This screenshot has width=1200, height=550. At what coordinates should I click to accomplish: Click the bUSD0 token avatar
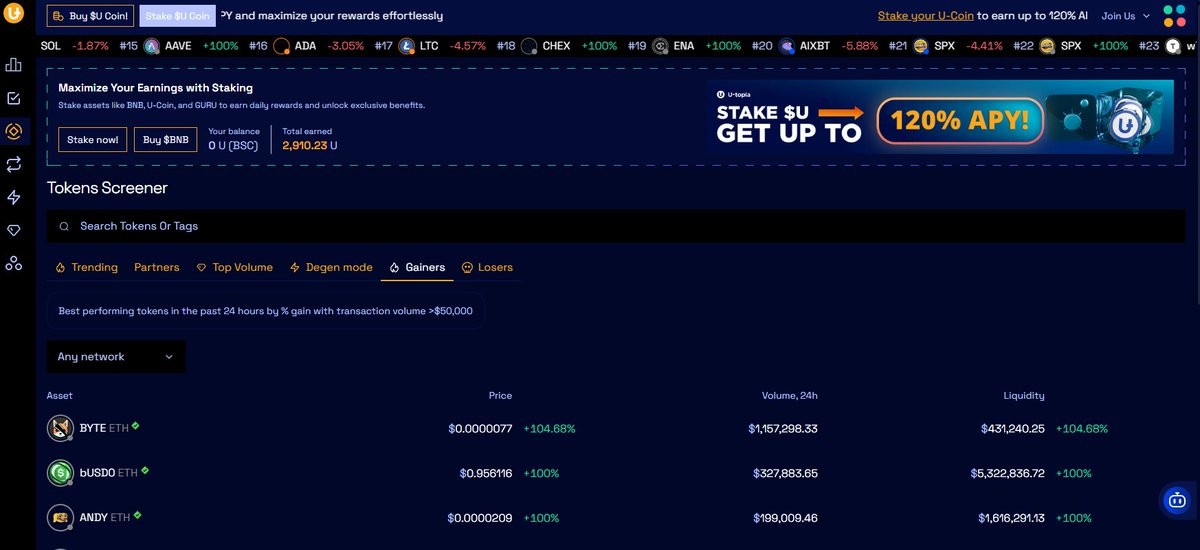coord(60,473)
